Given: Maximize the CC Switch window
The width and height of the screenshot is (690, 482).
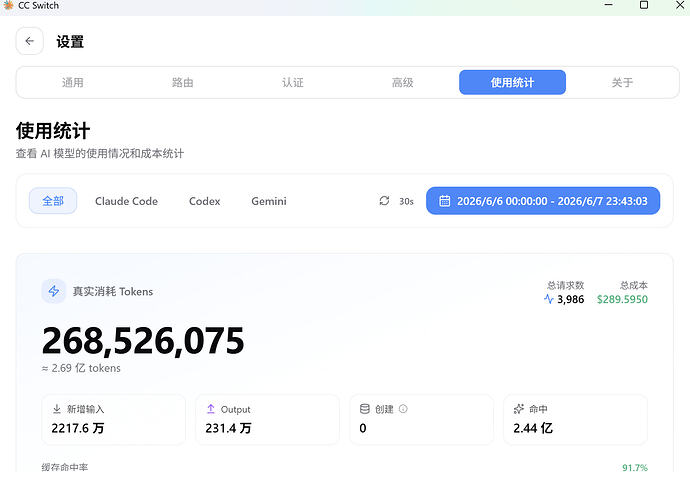Looking at the screenshot, I should click(x=644, y=5).
